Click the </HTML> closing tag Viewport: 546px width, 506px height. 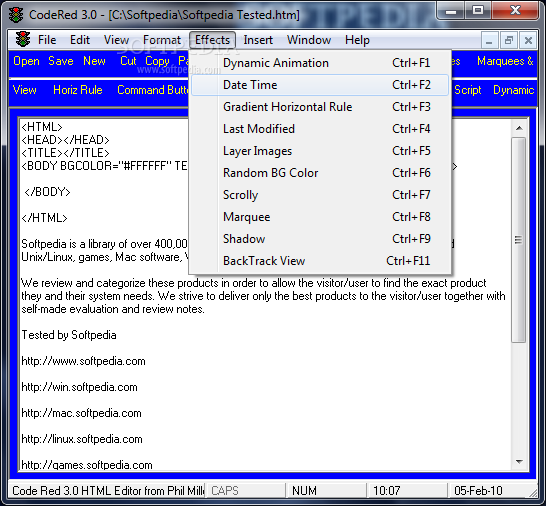pyautogui.click(x=44, y=218)
